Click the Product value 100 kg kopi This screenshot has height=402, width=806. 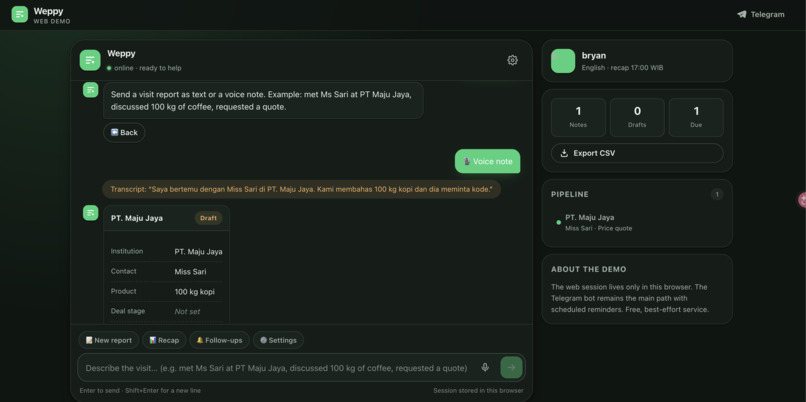[x=194, y=292]
